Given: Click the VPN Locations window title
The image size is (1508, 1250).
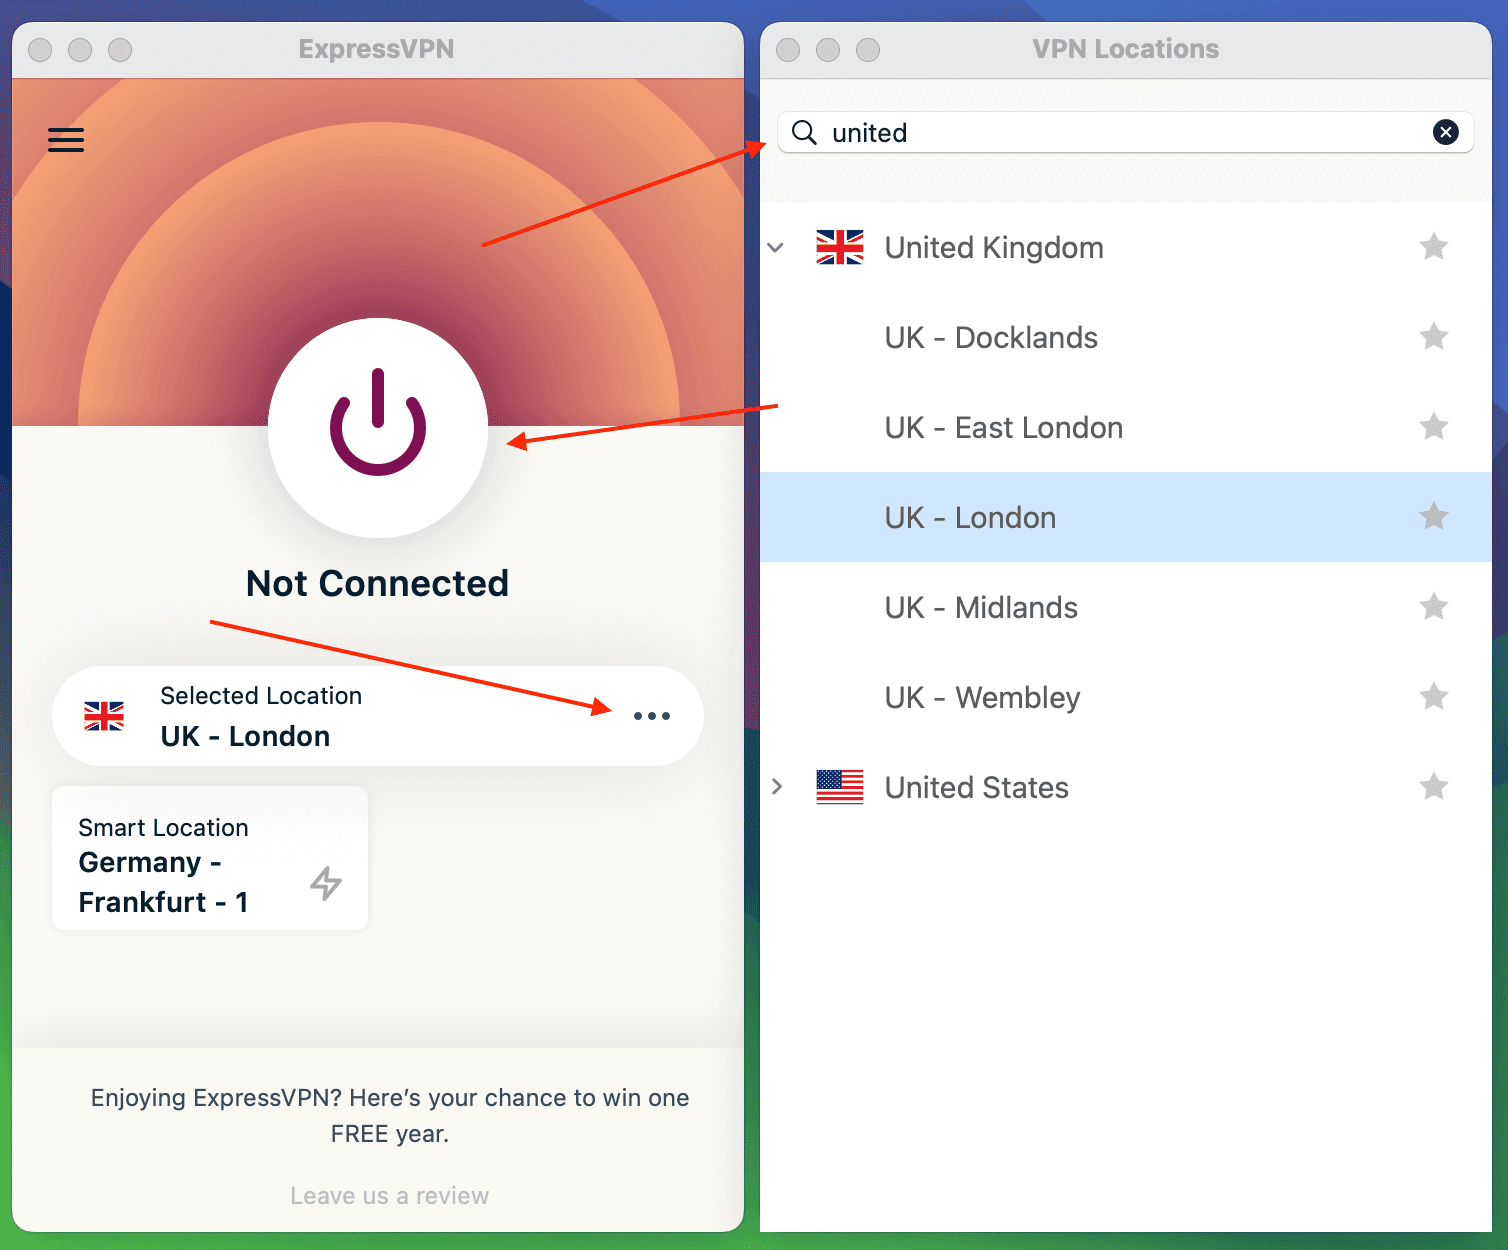Looking at the screenshot, I should 1126,49.
